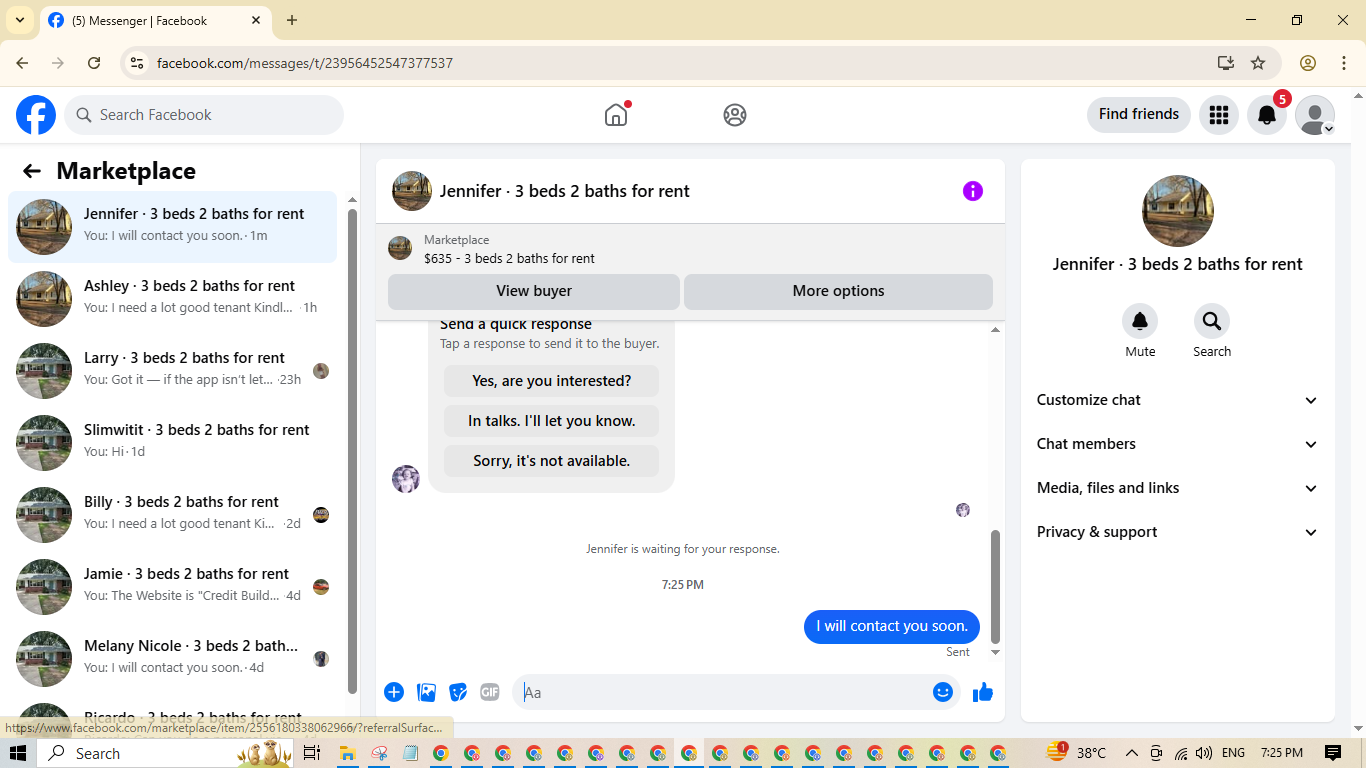
Task: Open Windows Start button
Action: click(18, 753)
